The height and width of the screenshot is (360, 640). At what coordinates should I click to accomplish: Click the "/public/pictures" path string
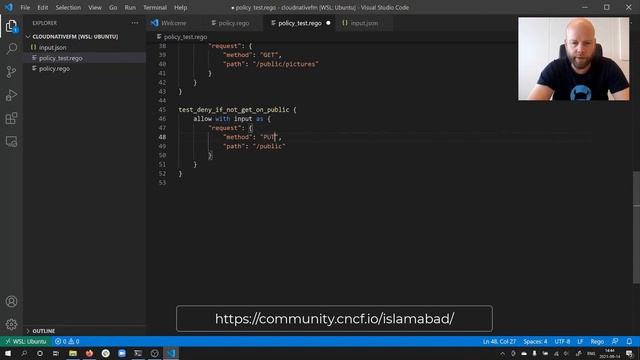click(285, 64)
